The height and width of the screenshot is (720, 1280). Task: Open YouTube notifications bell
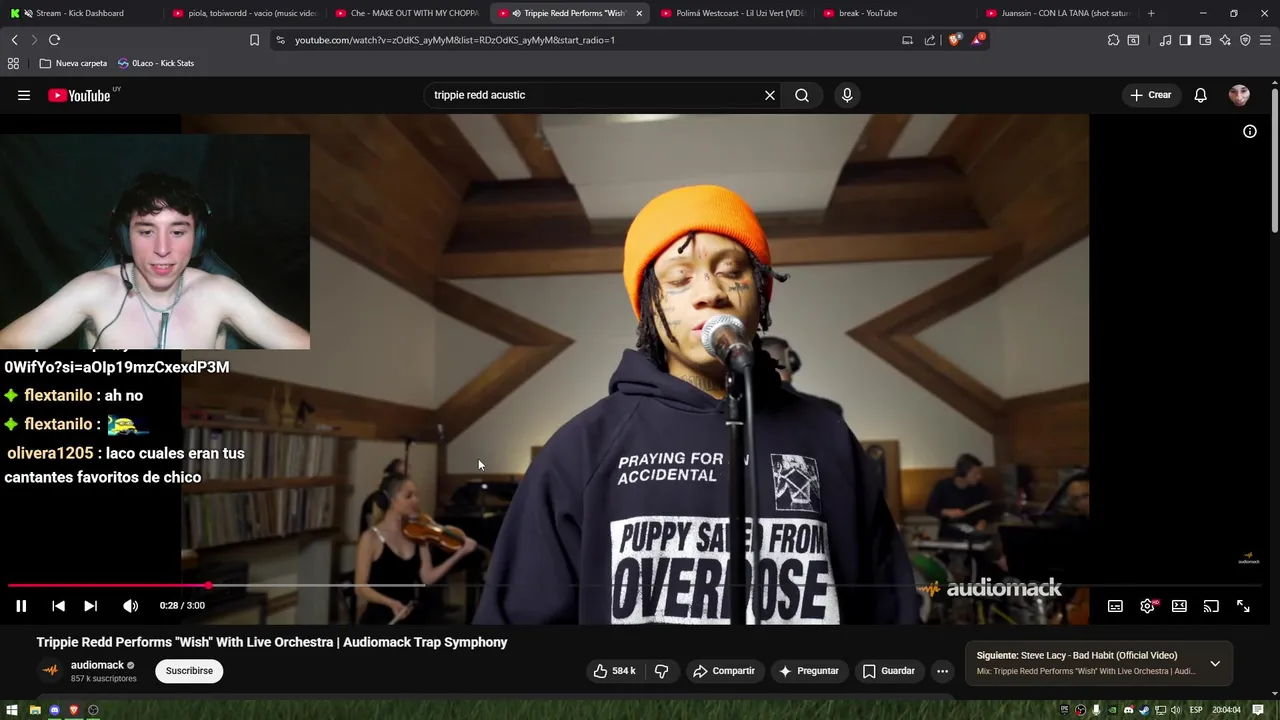pos(1201,95)
